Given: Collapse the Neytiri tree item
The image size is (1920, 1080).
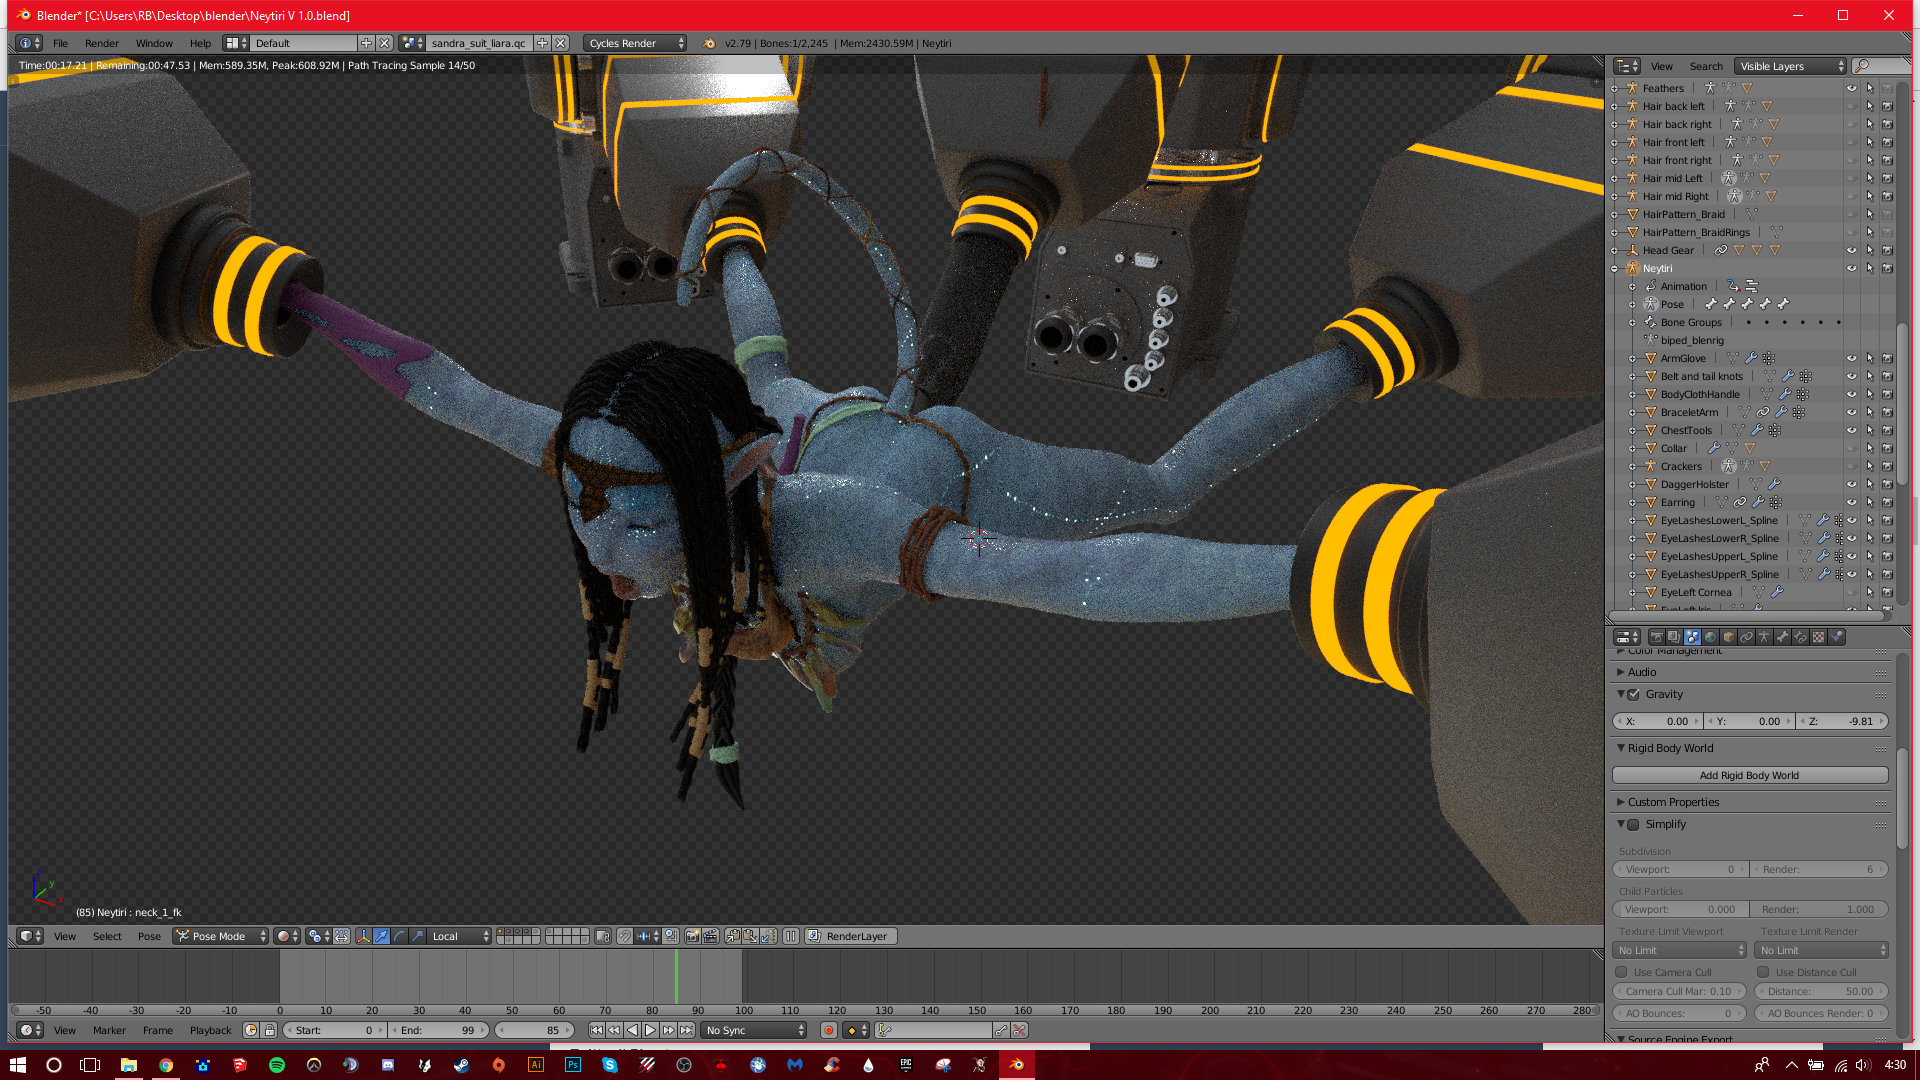Looking at the screenshot, I should [x=1615, y=268].
